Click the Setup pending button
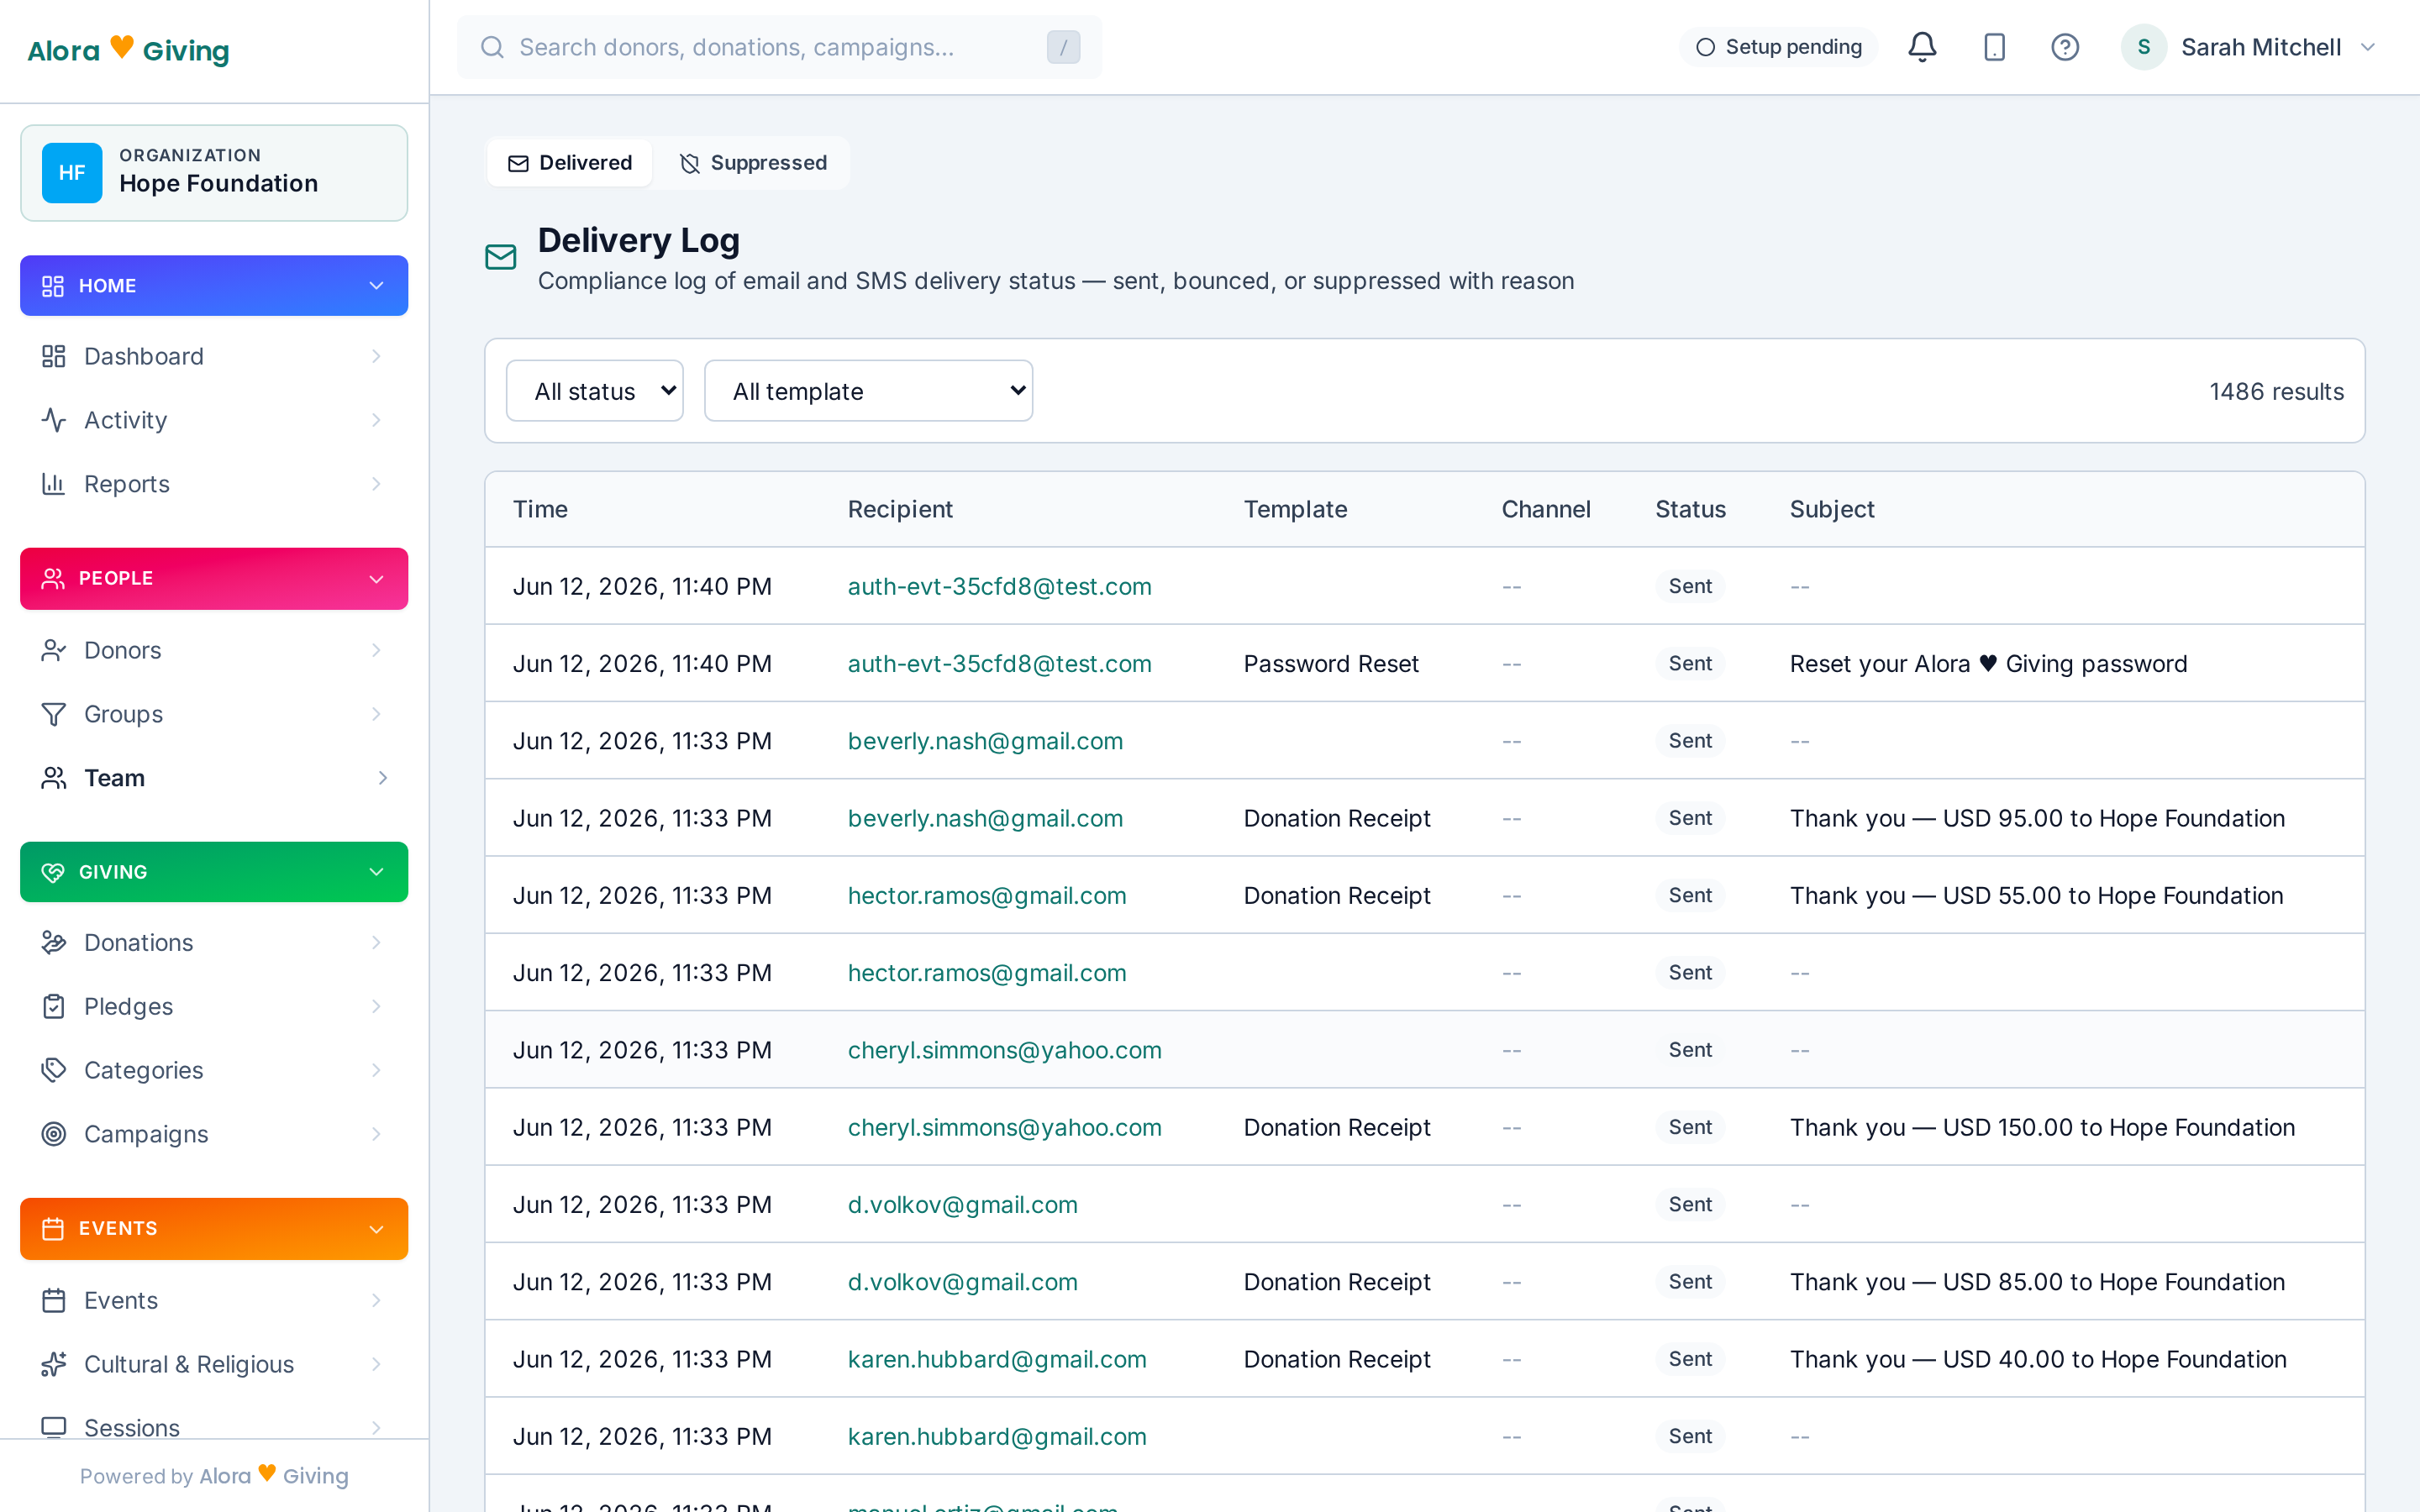 pyautogui.click(x=1778, y=47)
